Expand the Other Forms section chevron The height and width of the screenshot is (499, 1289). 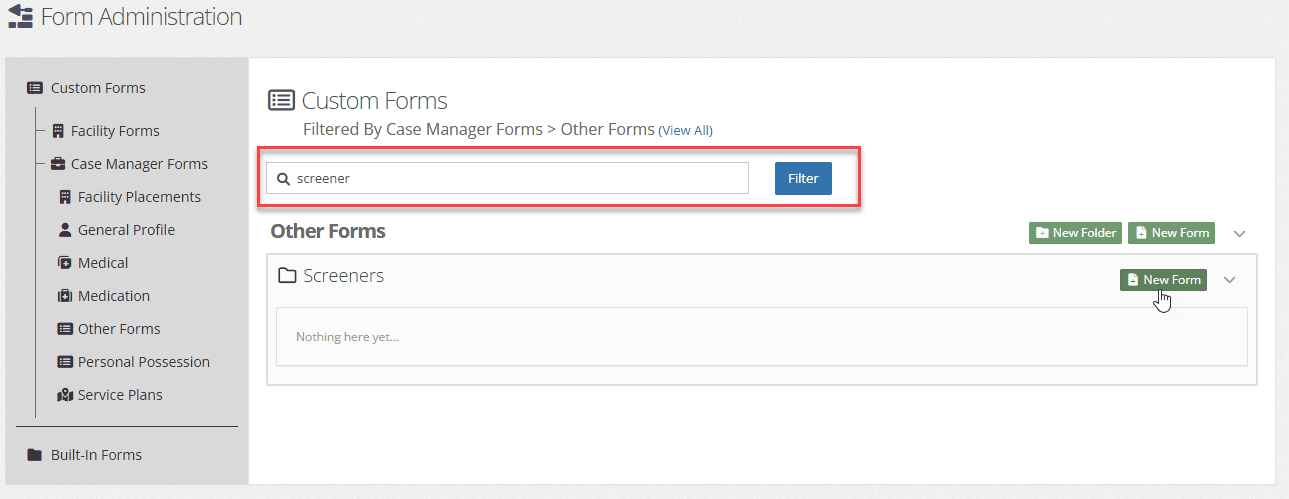1239,233
